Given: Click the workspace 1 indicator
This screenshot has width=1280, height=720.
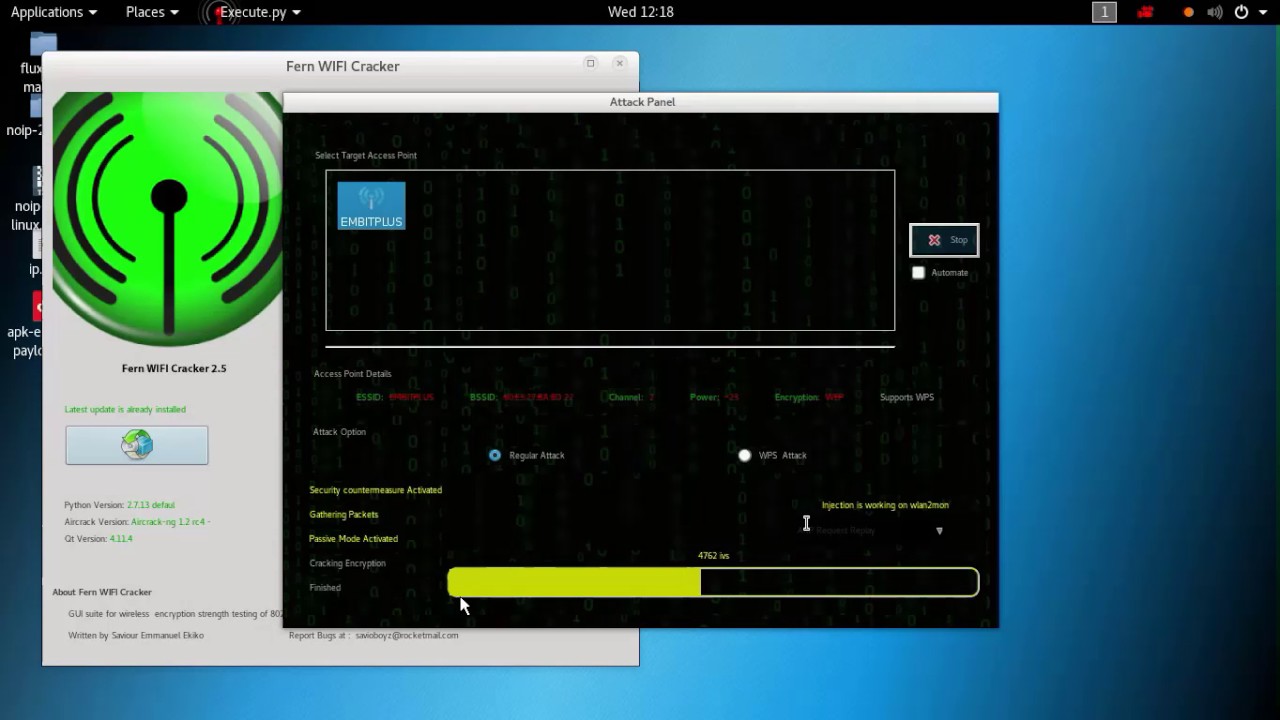Looking at the screenshot, I should [1104, 12].
